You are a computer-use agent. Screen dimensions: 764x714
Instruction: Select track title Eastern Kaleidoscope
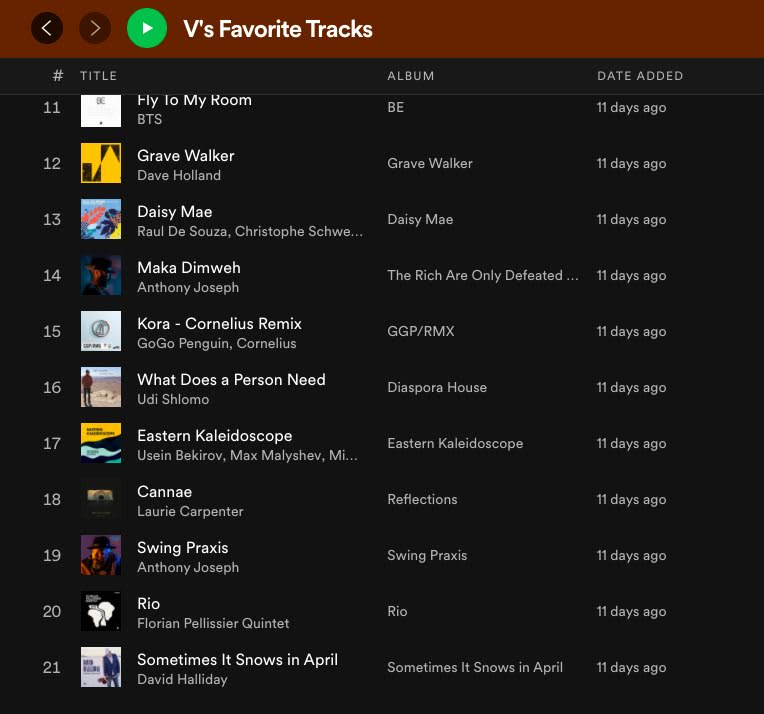[x=215, y=436]
